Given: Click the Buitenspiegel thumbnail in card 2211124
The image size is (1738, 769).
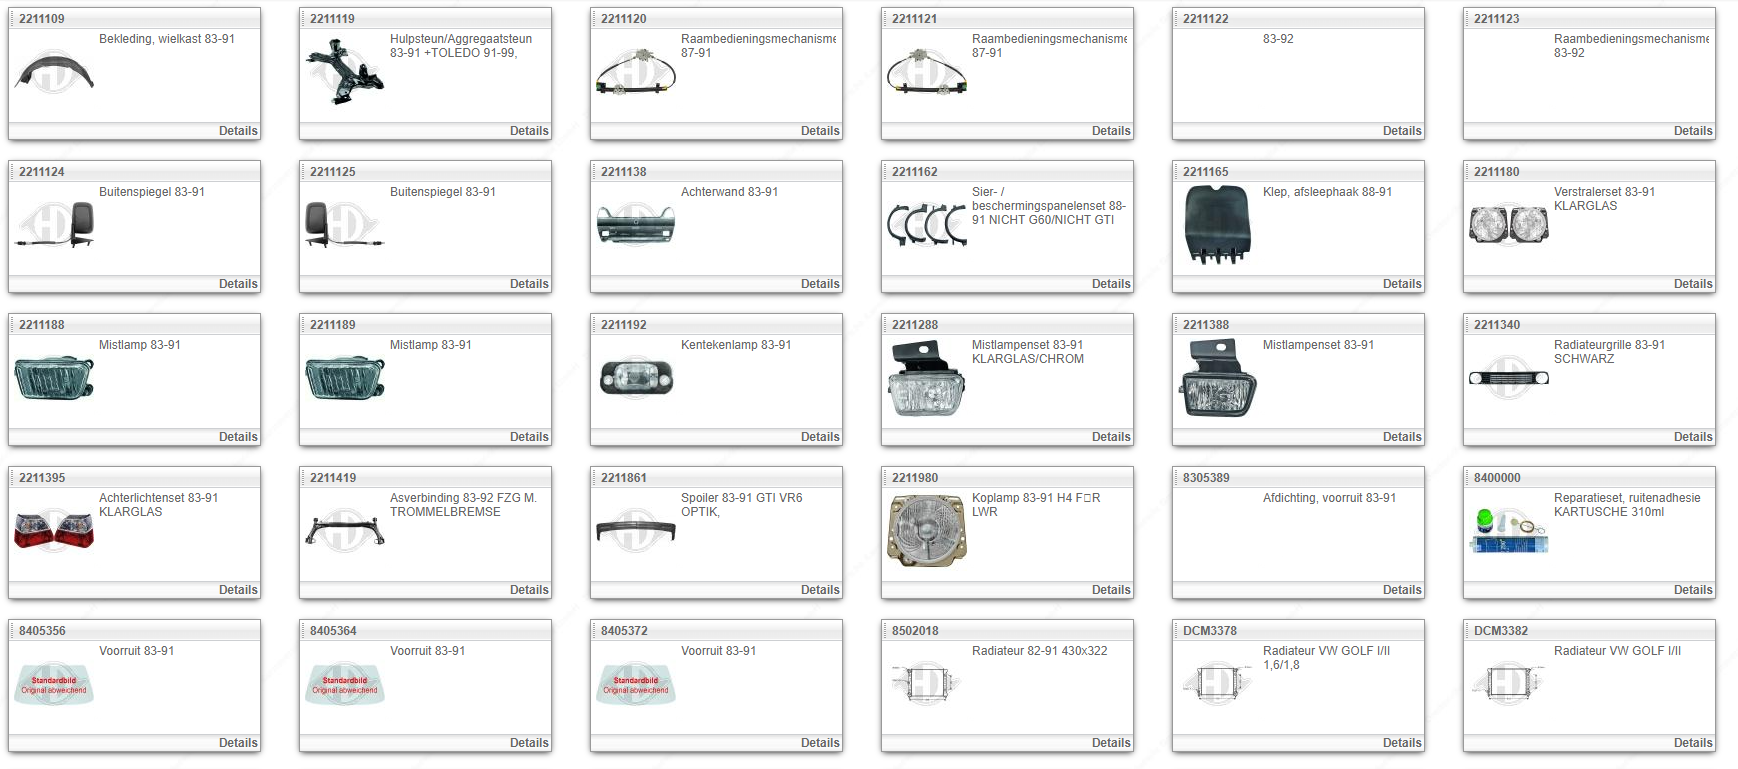Looking at the screenshot, I should click(54, 225).
